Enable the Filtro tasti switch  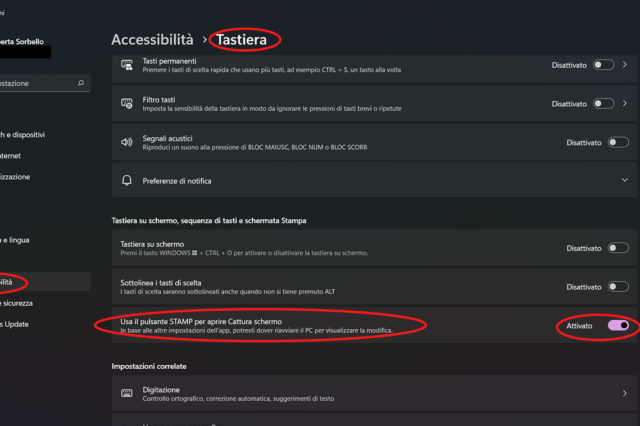pos(603,103)
